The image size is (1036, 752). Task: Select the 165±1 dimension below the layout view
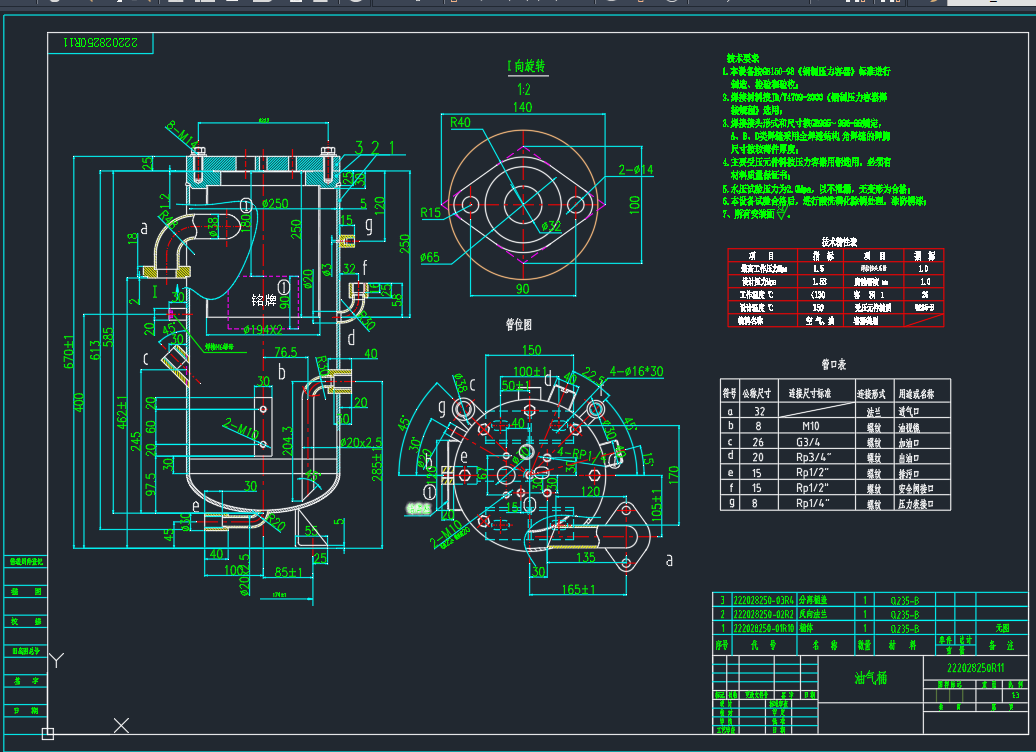pos(578,589)
